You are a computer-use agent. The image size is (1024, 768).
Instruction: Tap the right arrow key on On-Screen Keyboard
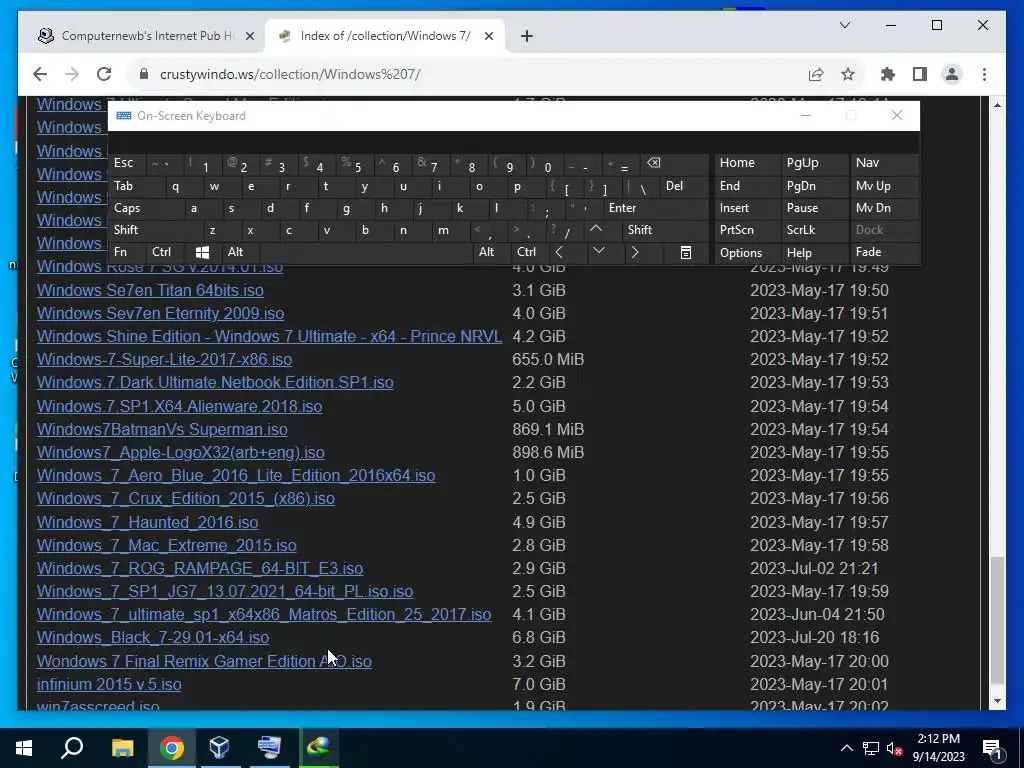point(635,252)
